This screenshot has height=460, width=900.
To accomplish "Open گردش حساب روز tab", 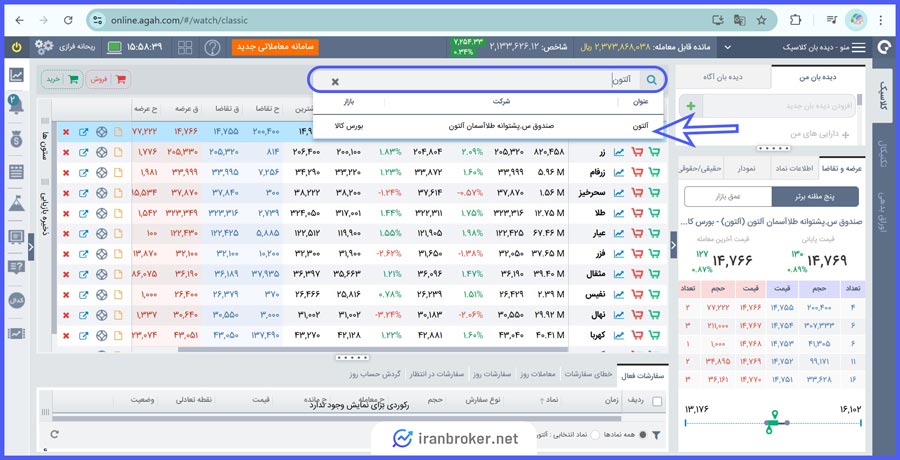I will tap(375, 374).
